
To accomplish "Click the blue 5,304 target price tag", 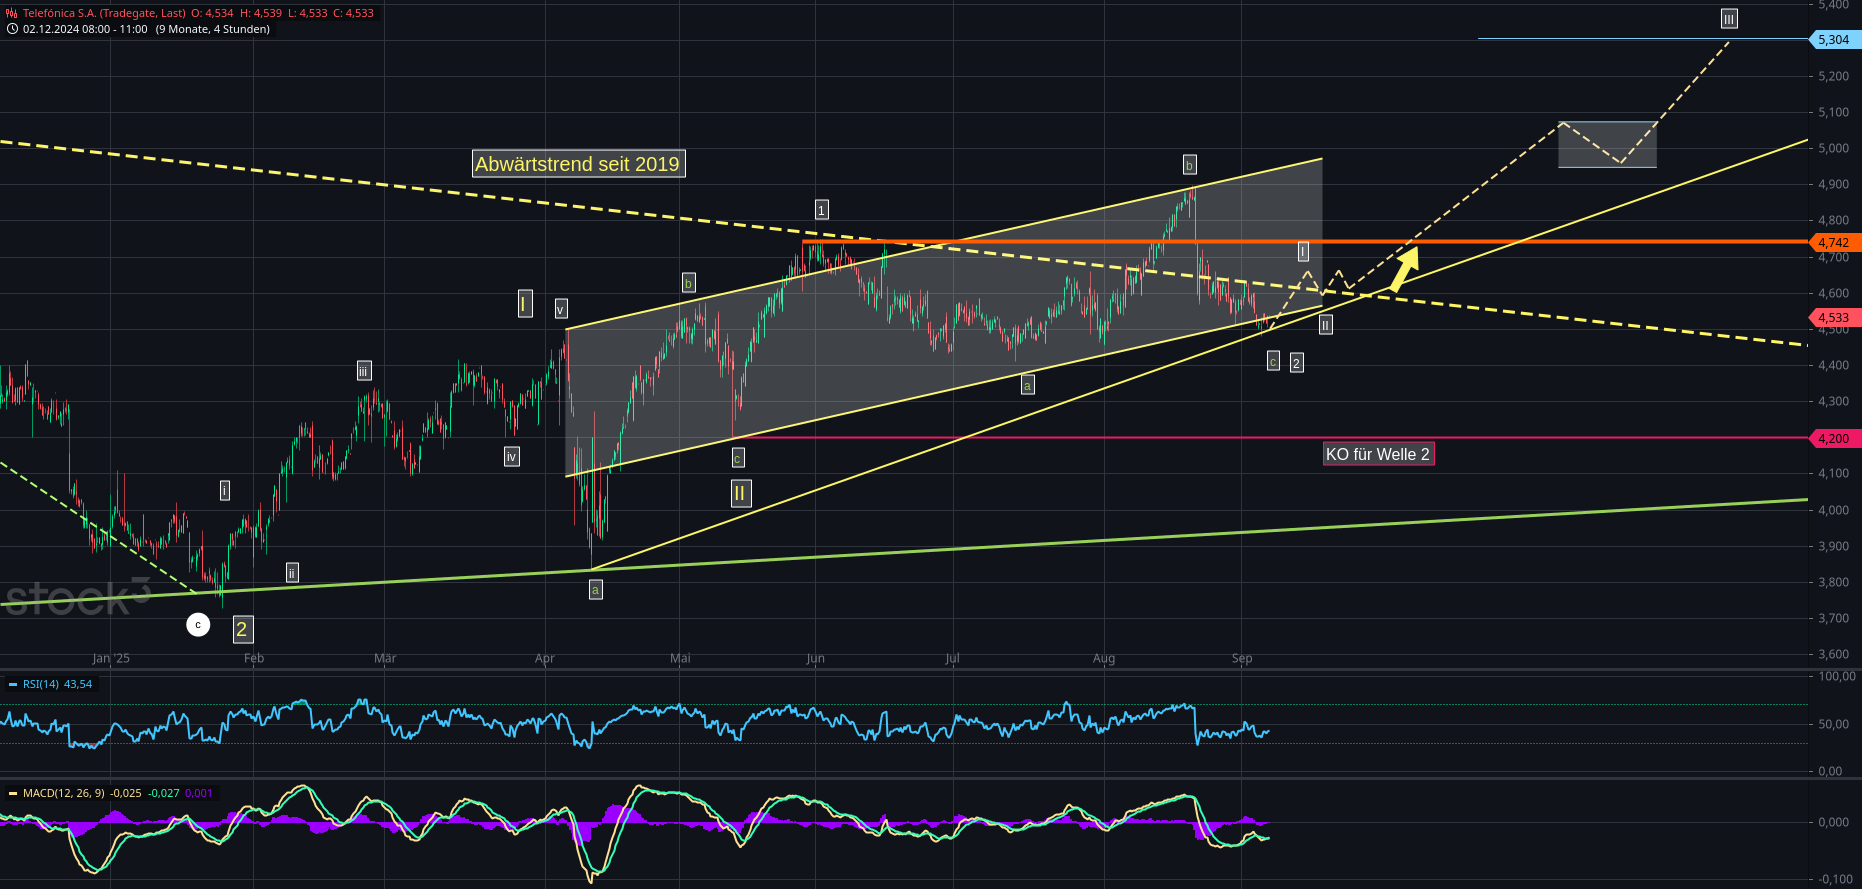I will pyautogui.click(x=1833, y=40).
